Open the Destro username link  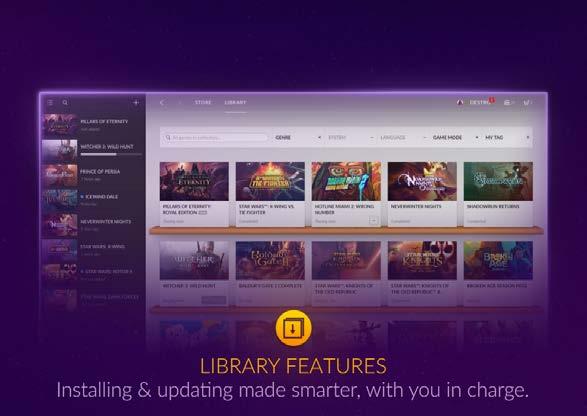479,102
